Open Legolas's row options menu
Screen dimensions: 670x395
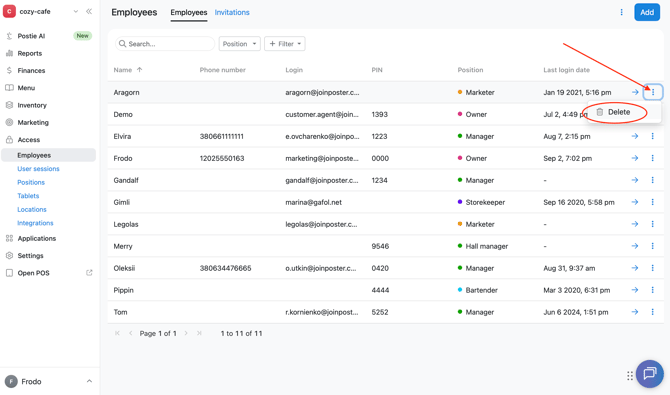[x=652, y=224]
